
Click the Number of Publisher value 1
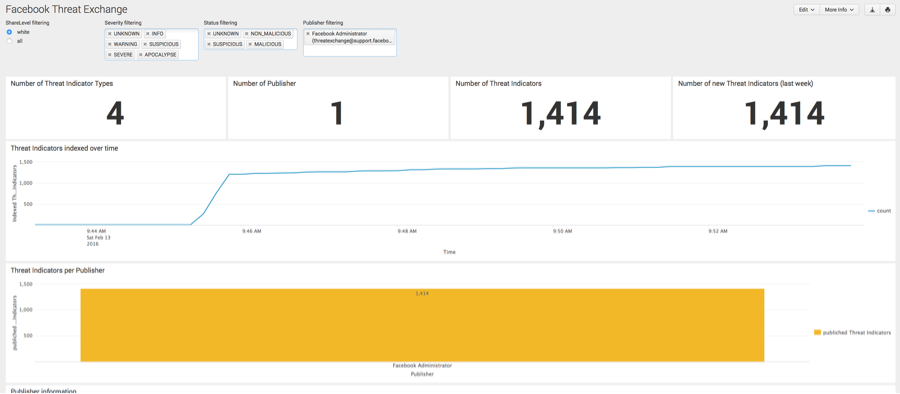(338, 114)
